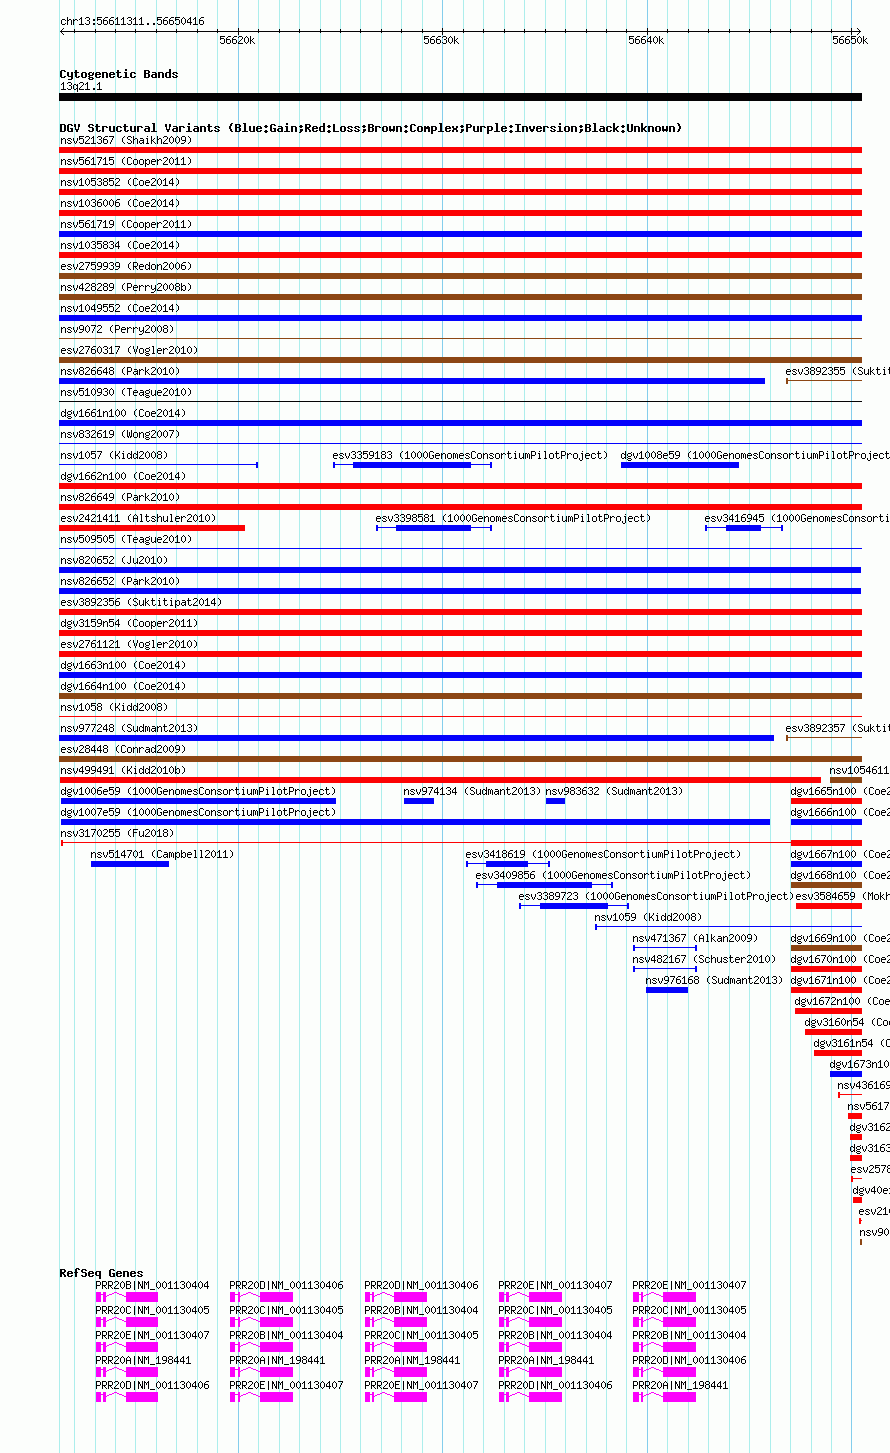Click nsv1057 (Kidd2008) label
The image size is (890, 1453).
click(114, 455)
